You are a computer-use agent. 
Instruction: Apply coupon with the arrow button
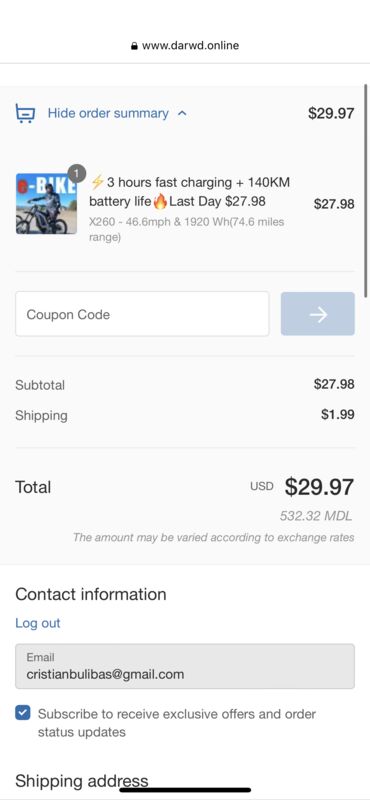click(x=317, y=314)
